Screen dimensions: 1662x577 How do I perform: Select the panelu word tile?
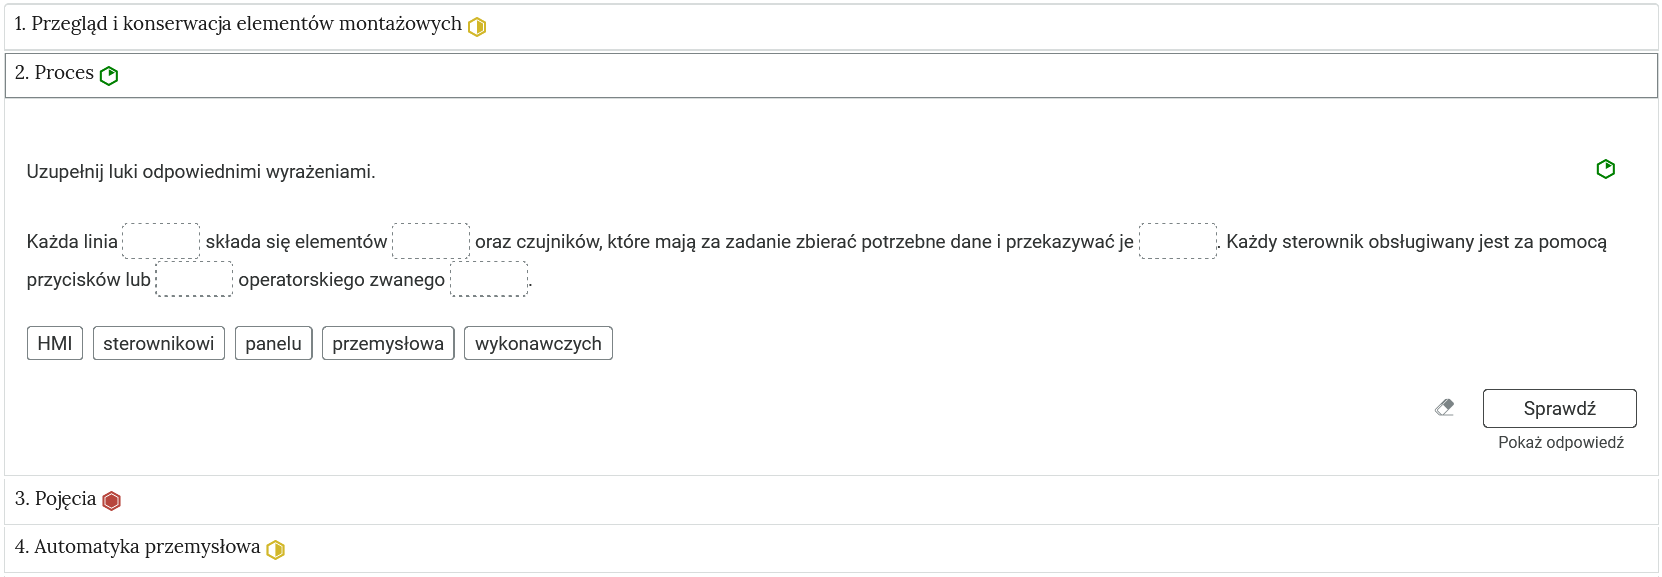click(273, 343)
